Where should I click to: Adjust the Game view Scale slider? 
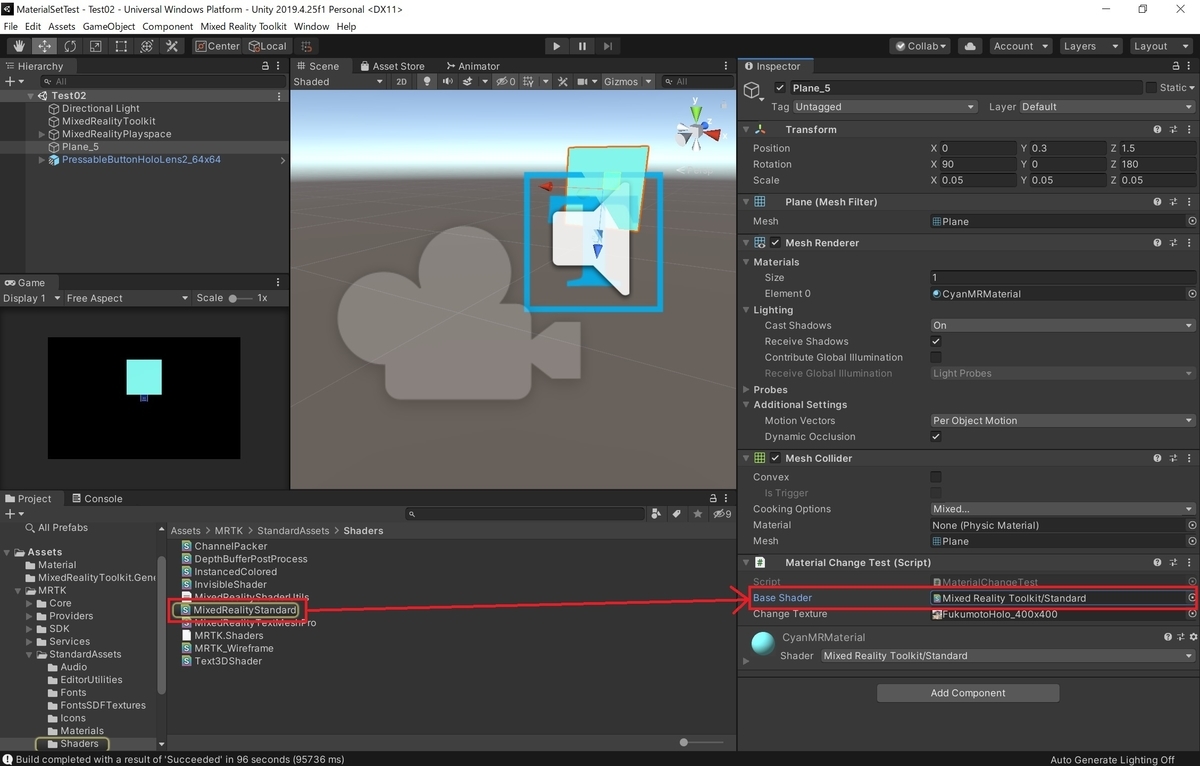[x=240, y=298]
